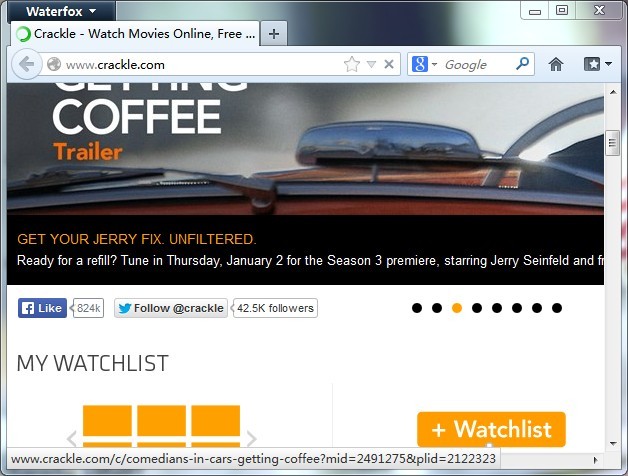Click watchlist next arrow
The image size is (628, 476).
point(252,439)
